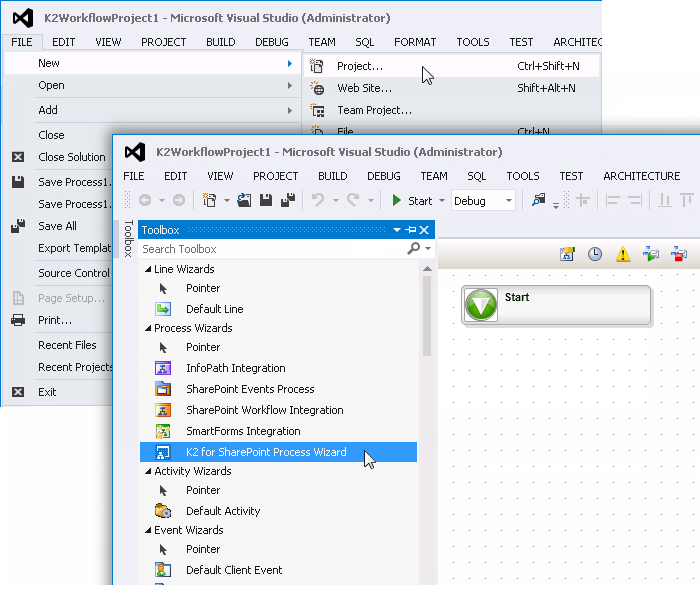Viewport: 700px width, 612px height.
Task: Close the Toolbox panel
Action: click(424, 230)
